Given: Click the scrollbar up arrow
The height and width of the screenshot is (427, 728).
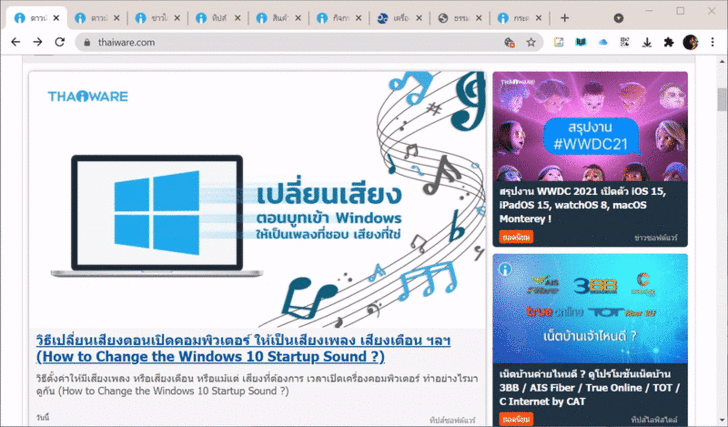Looking at the screenshot, I should point(722,61).
